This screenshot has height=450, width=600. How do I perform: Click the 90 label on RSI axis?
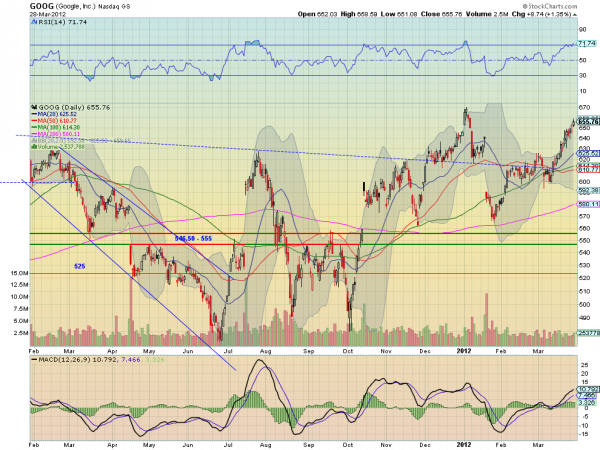pyautogui.click(x=582, y=29)
